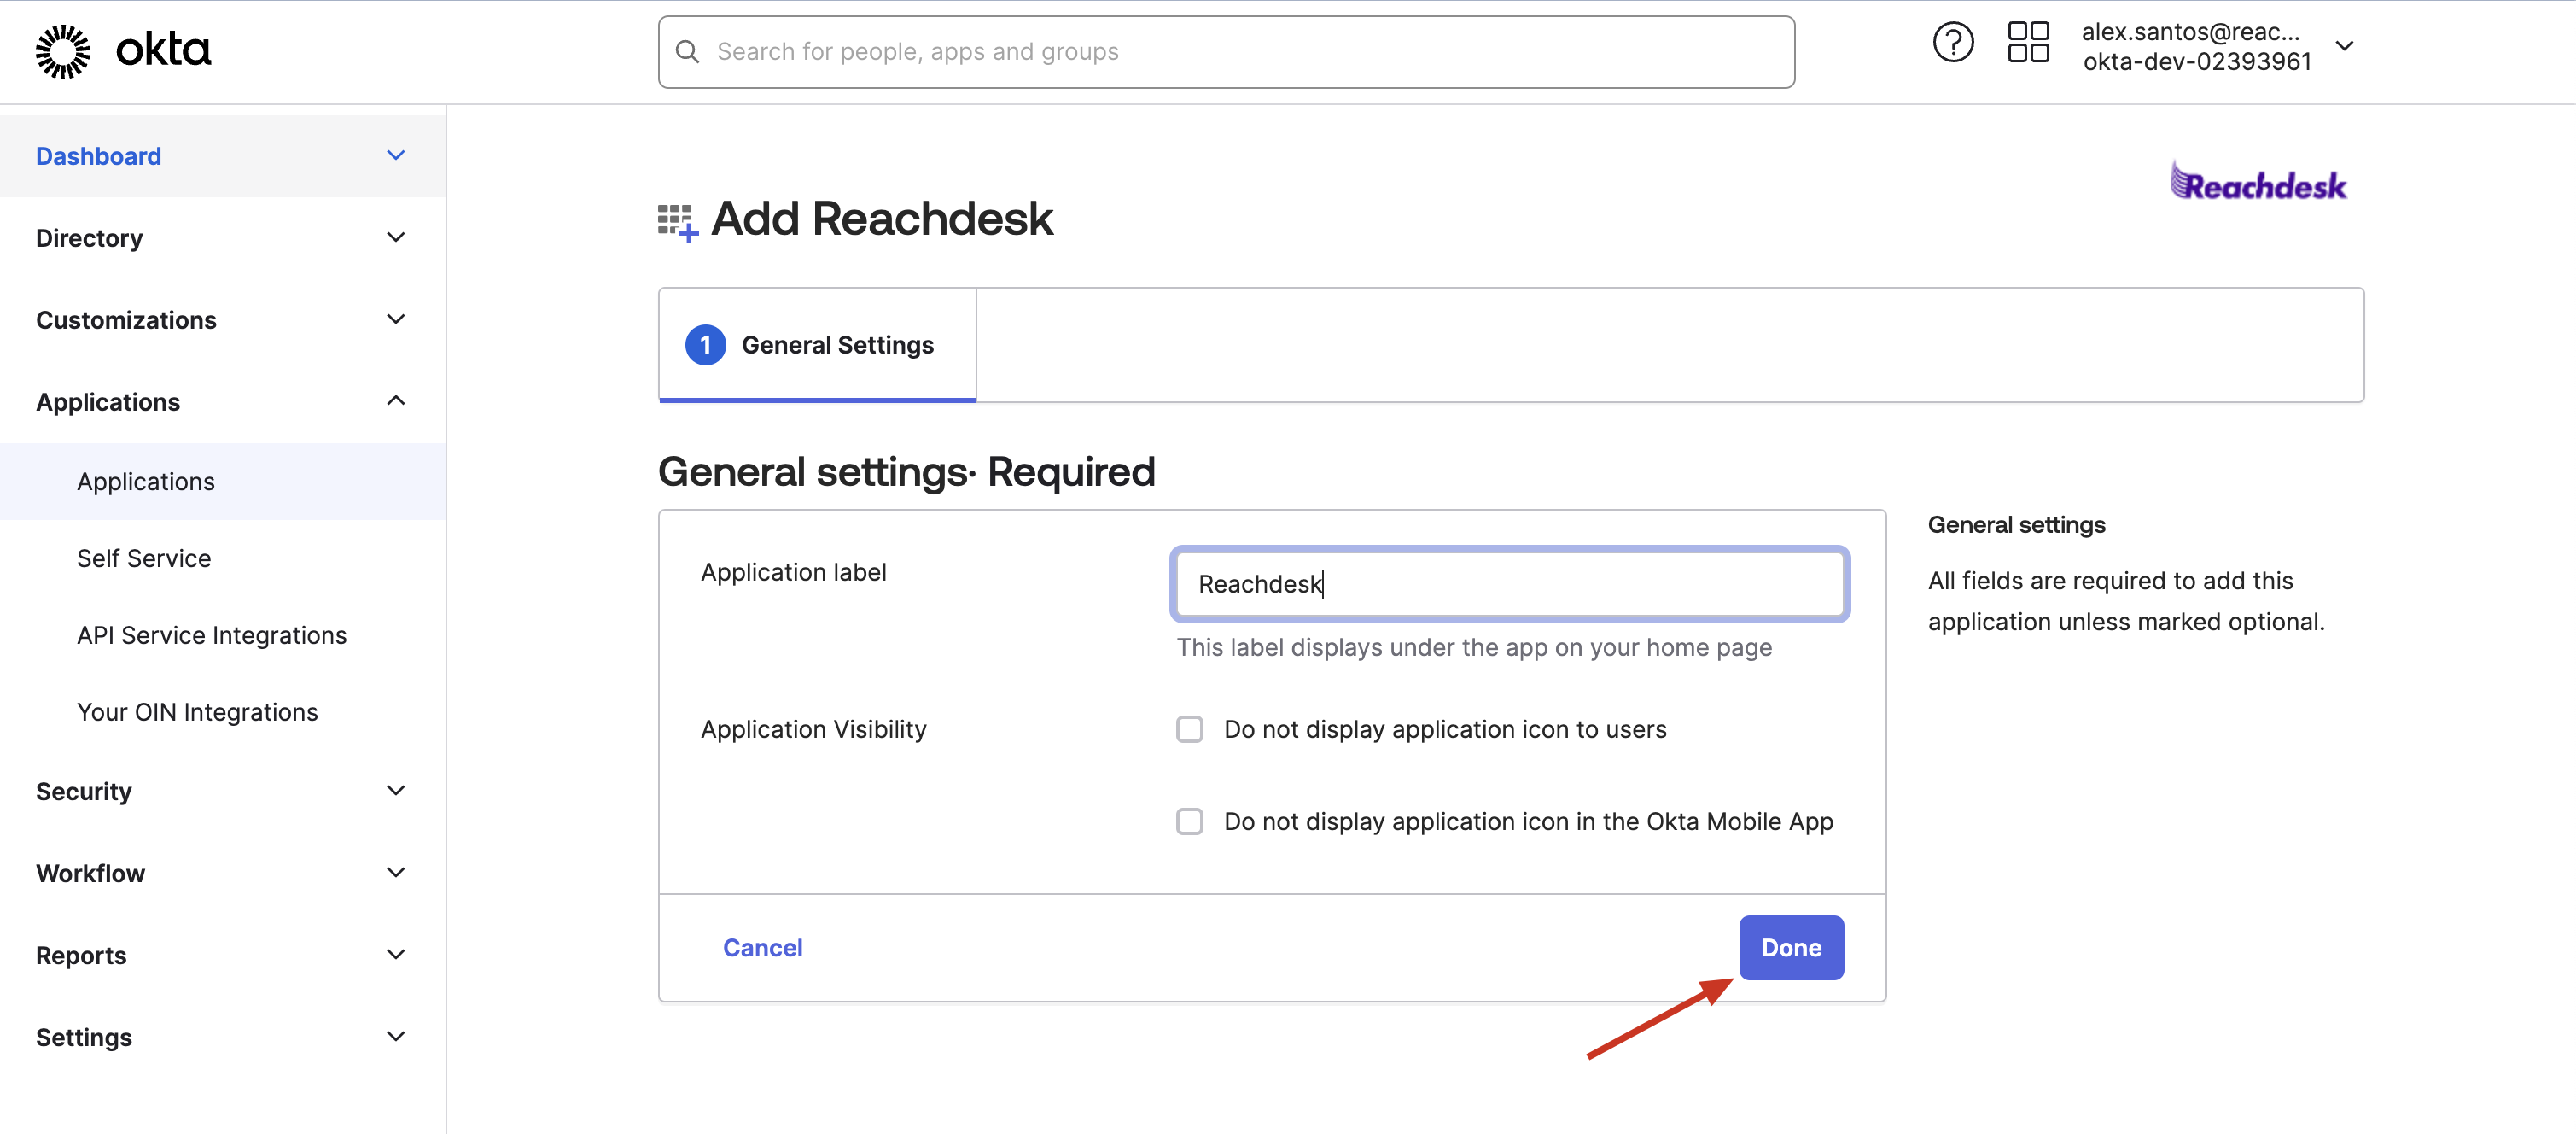This screenshot has width=2576, height=1134.
Task: Open the help question mark icon
Action: [x=1952, y=43]
